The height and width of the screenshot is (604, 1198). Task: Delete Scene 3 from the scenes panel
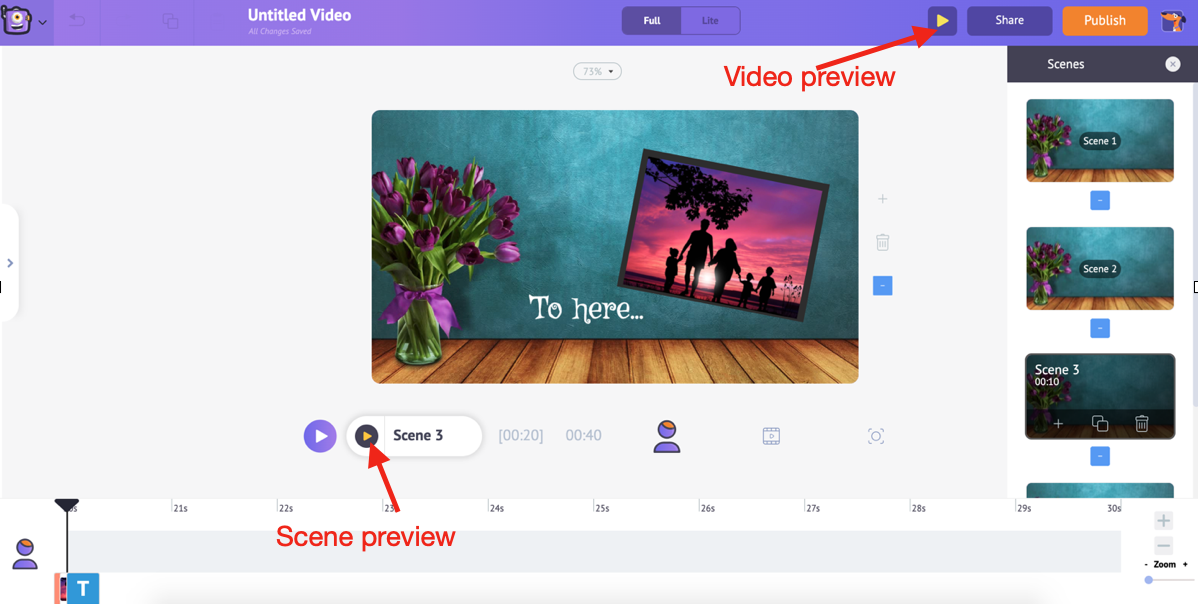[1141, 424]
